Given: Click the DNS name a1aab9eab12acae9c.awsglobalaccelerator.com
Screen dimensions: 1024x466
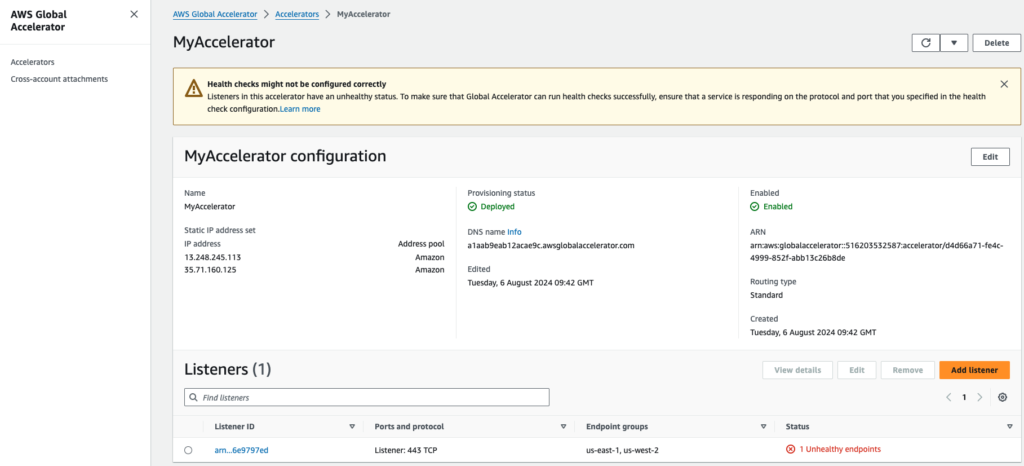Looking at the screenshot, I should (x=551, y=245).
